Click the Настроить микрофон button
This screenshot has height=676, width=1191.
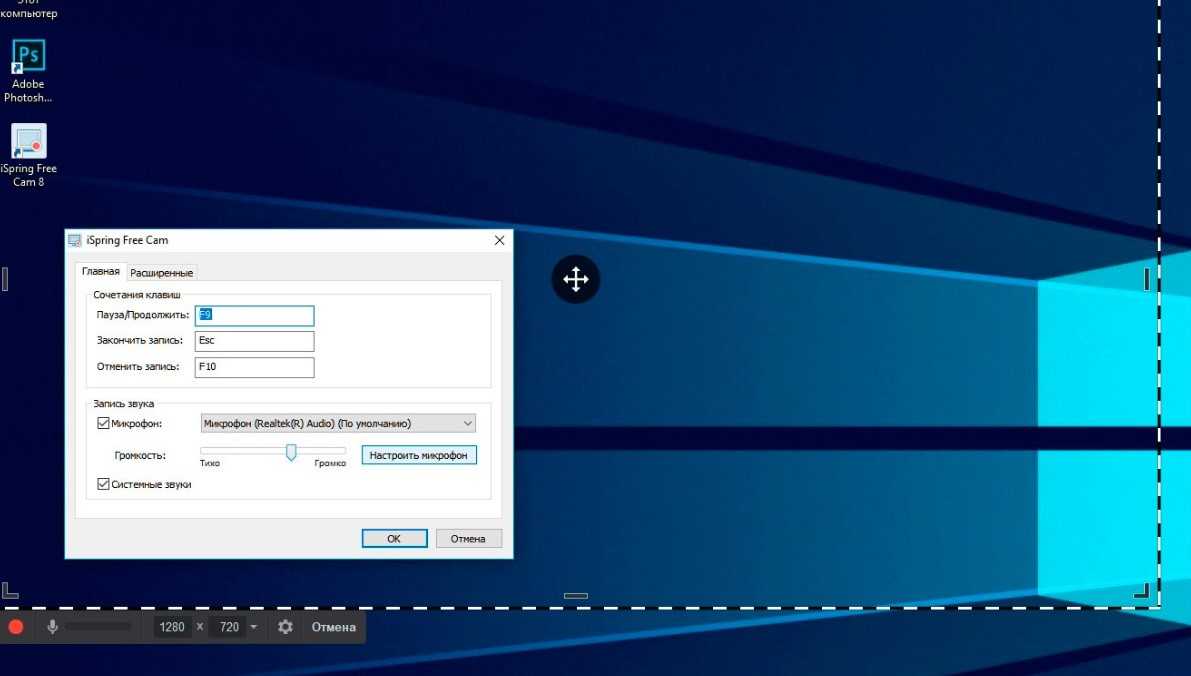point(419,455)
